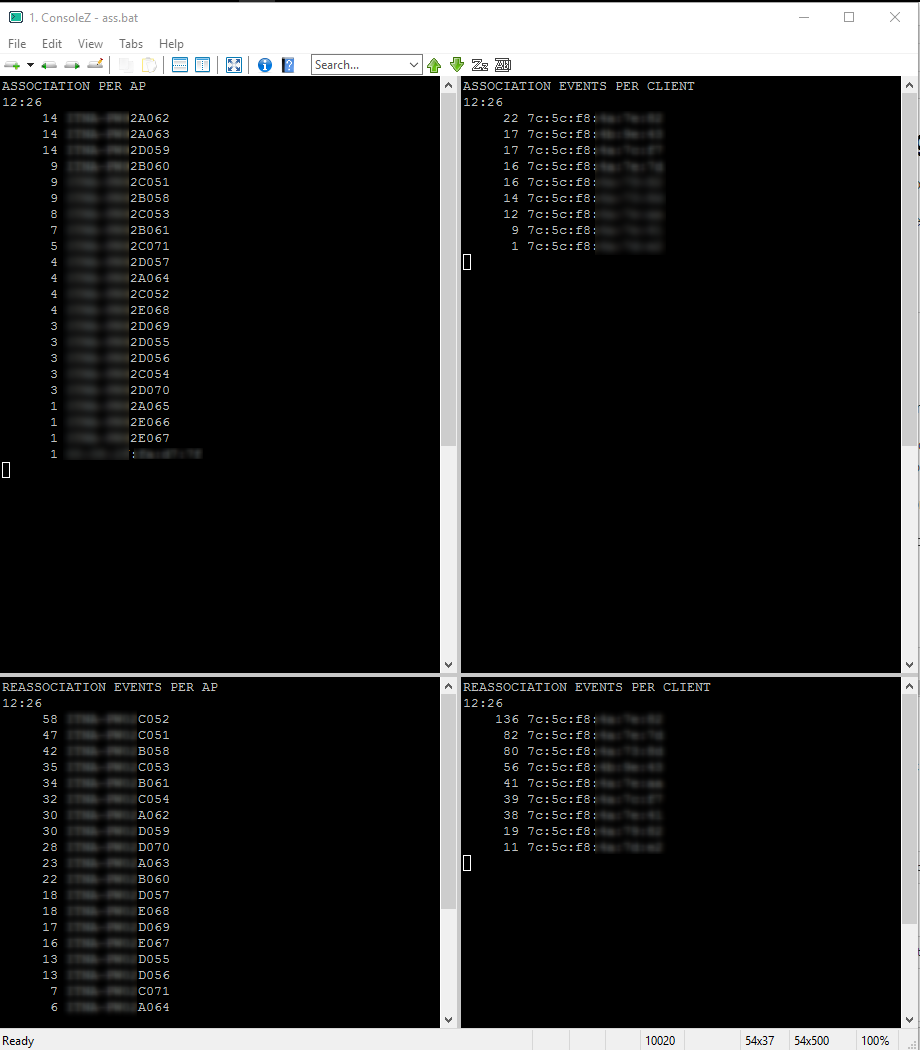Click scroll-up arrow of Association Per AP pane

(x=449, y=85)
